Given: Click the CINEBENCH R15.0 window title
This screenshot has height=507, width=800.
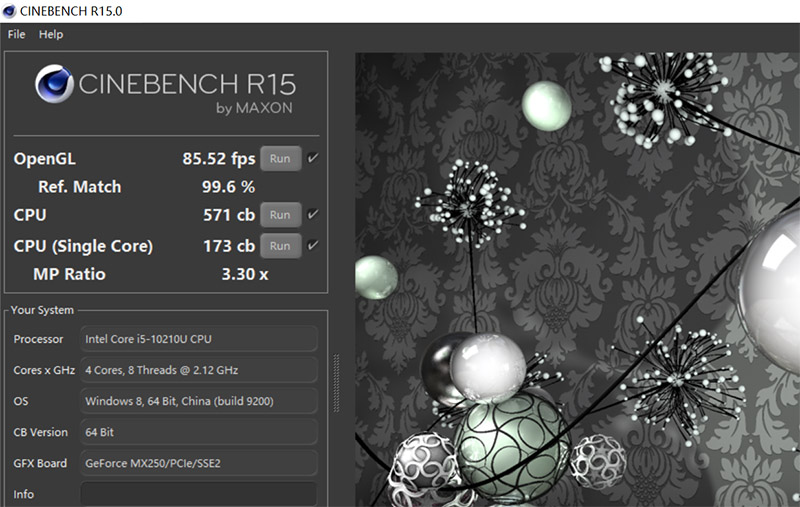Looking at the screenshot, I should (71, 11).
